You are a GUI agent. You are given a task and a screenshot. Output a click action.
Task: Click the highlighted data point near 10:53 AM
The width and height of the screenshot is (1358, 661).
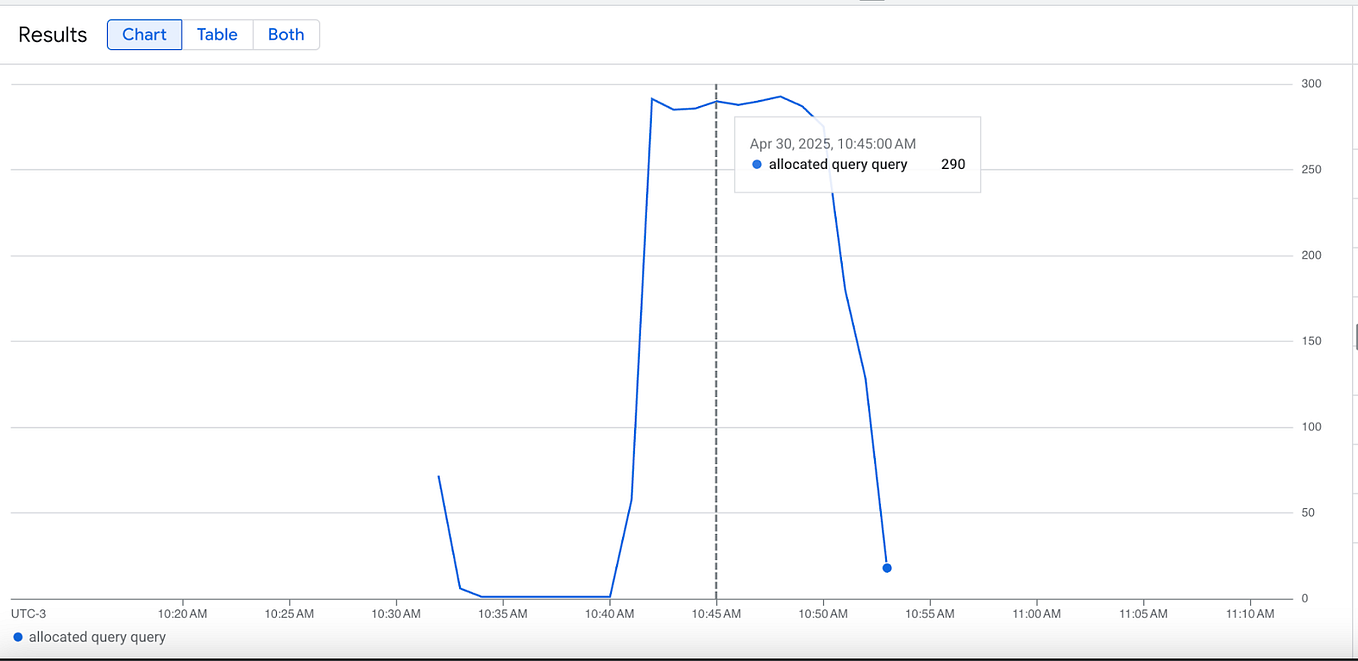point(886,567)
